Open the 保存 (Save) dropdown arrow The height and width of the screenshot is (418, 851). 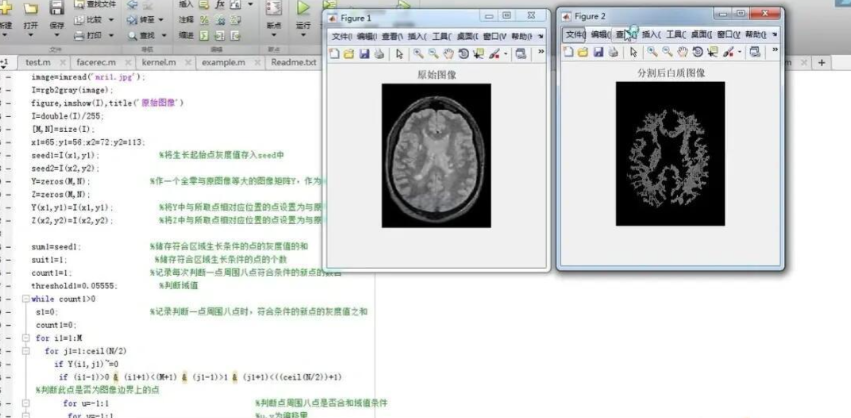56,35
